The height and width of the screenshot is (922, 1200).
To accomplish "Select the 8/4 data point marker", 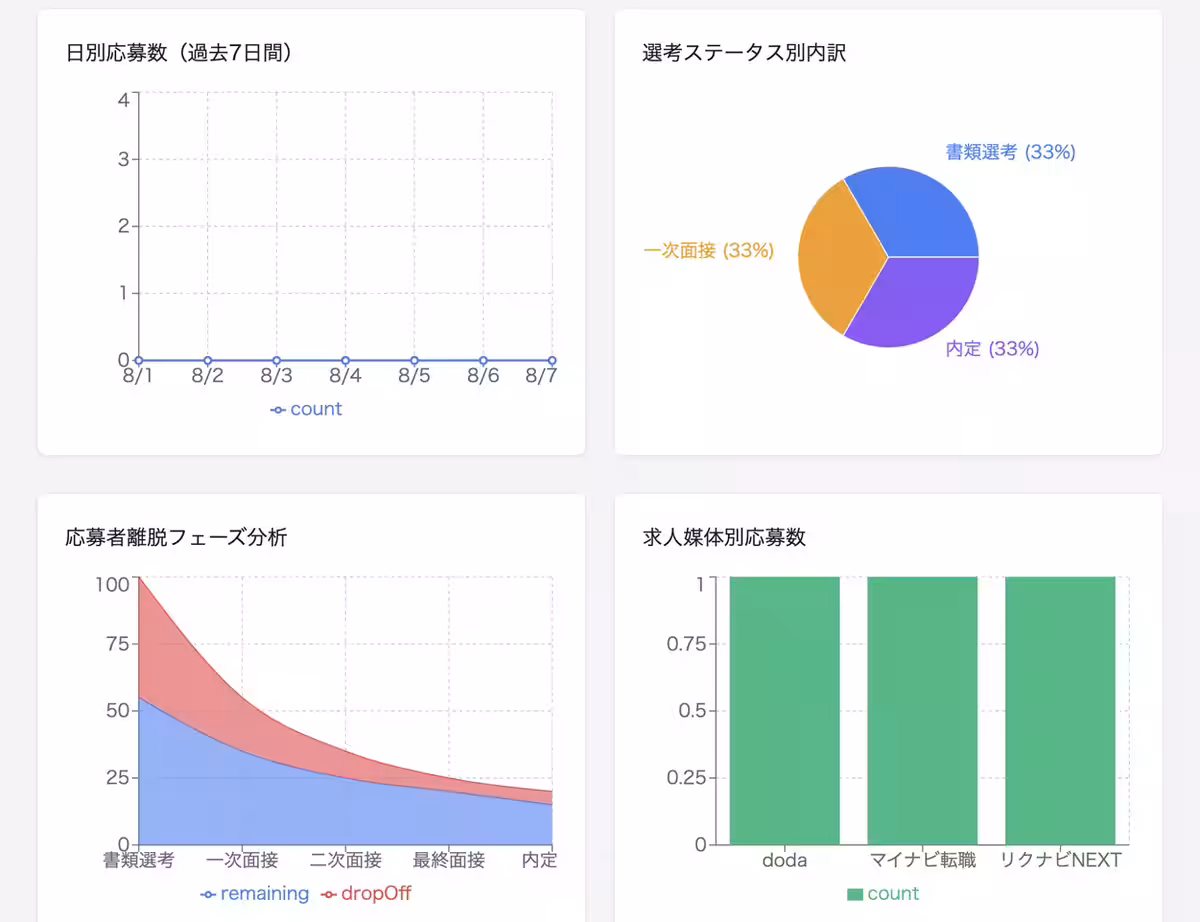I will tap(345, 360).
